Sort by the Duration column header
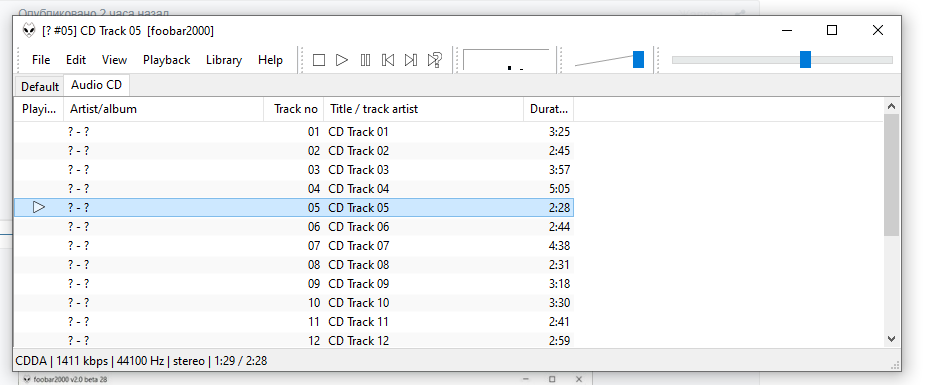This screenshot has height=385, width=925. point(549,109)
